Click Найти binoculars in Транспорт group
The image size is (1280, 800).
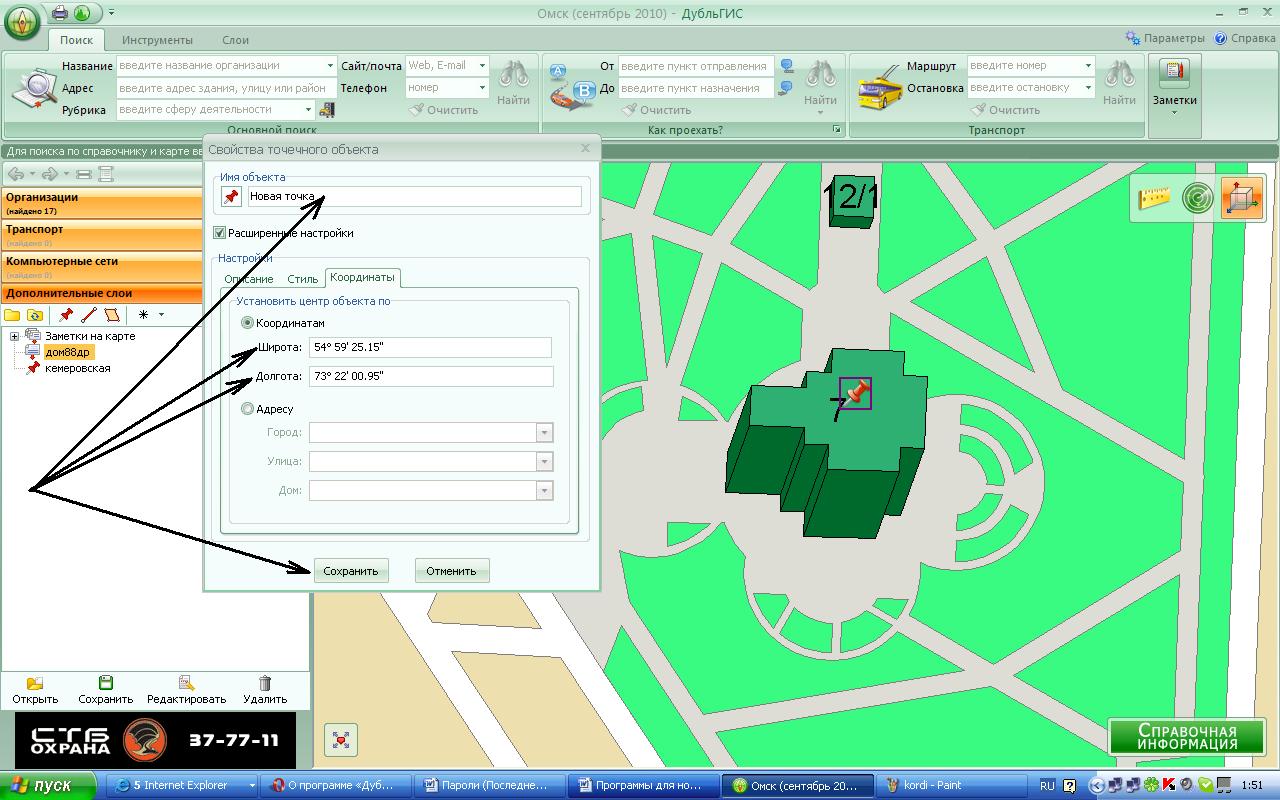(x=1120, y=84)
